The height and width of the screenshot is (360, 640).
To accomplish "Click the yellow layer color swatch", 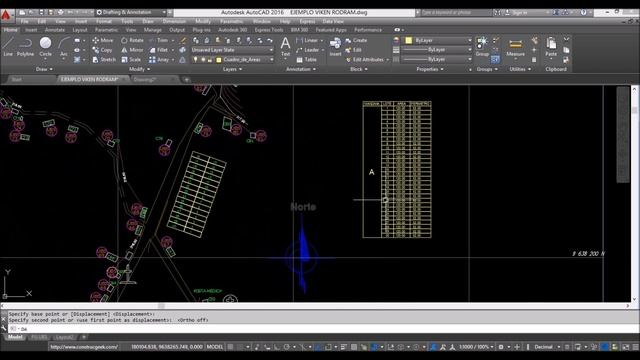I will click(218, 60).
